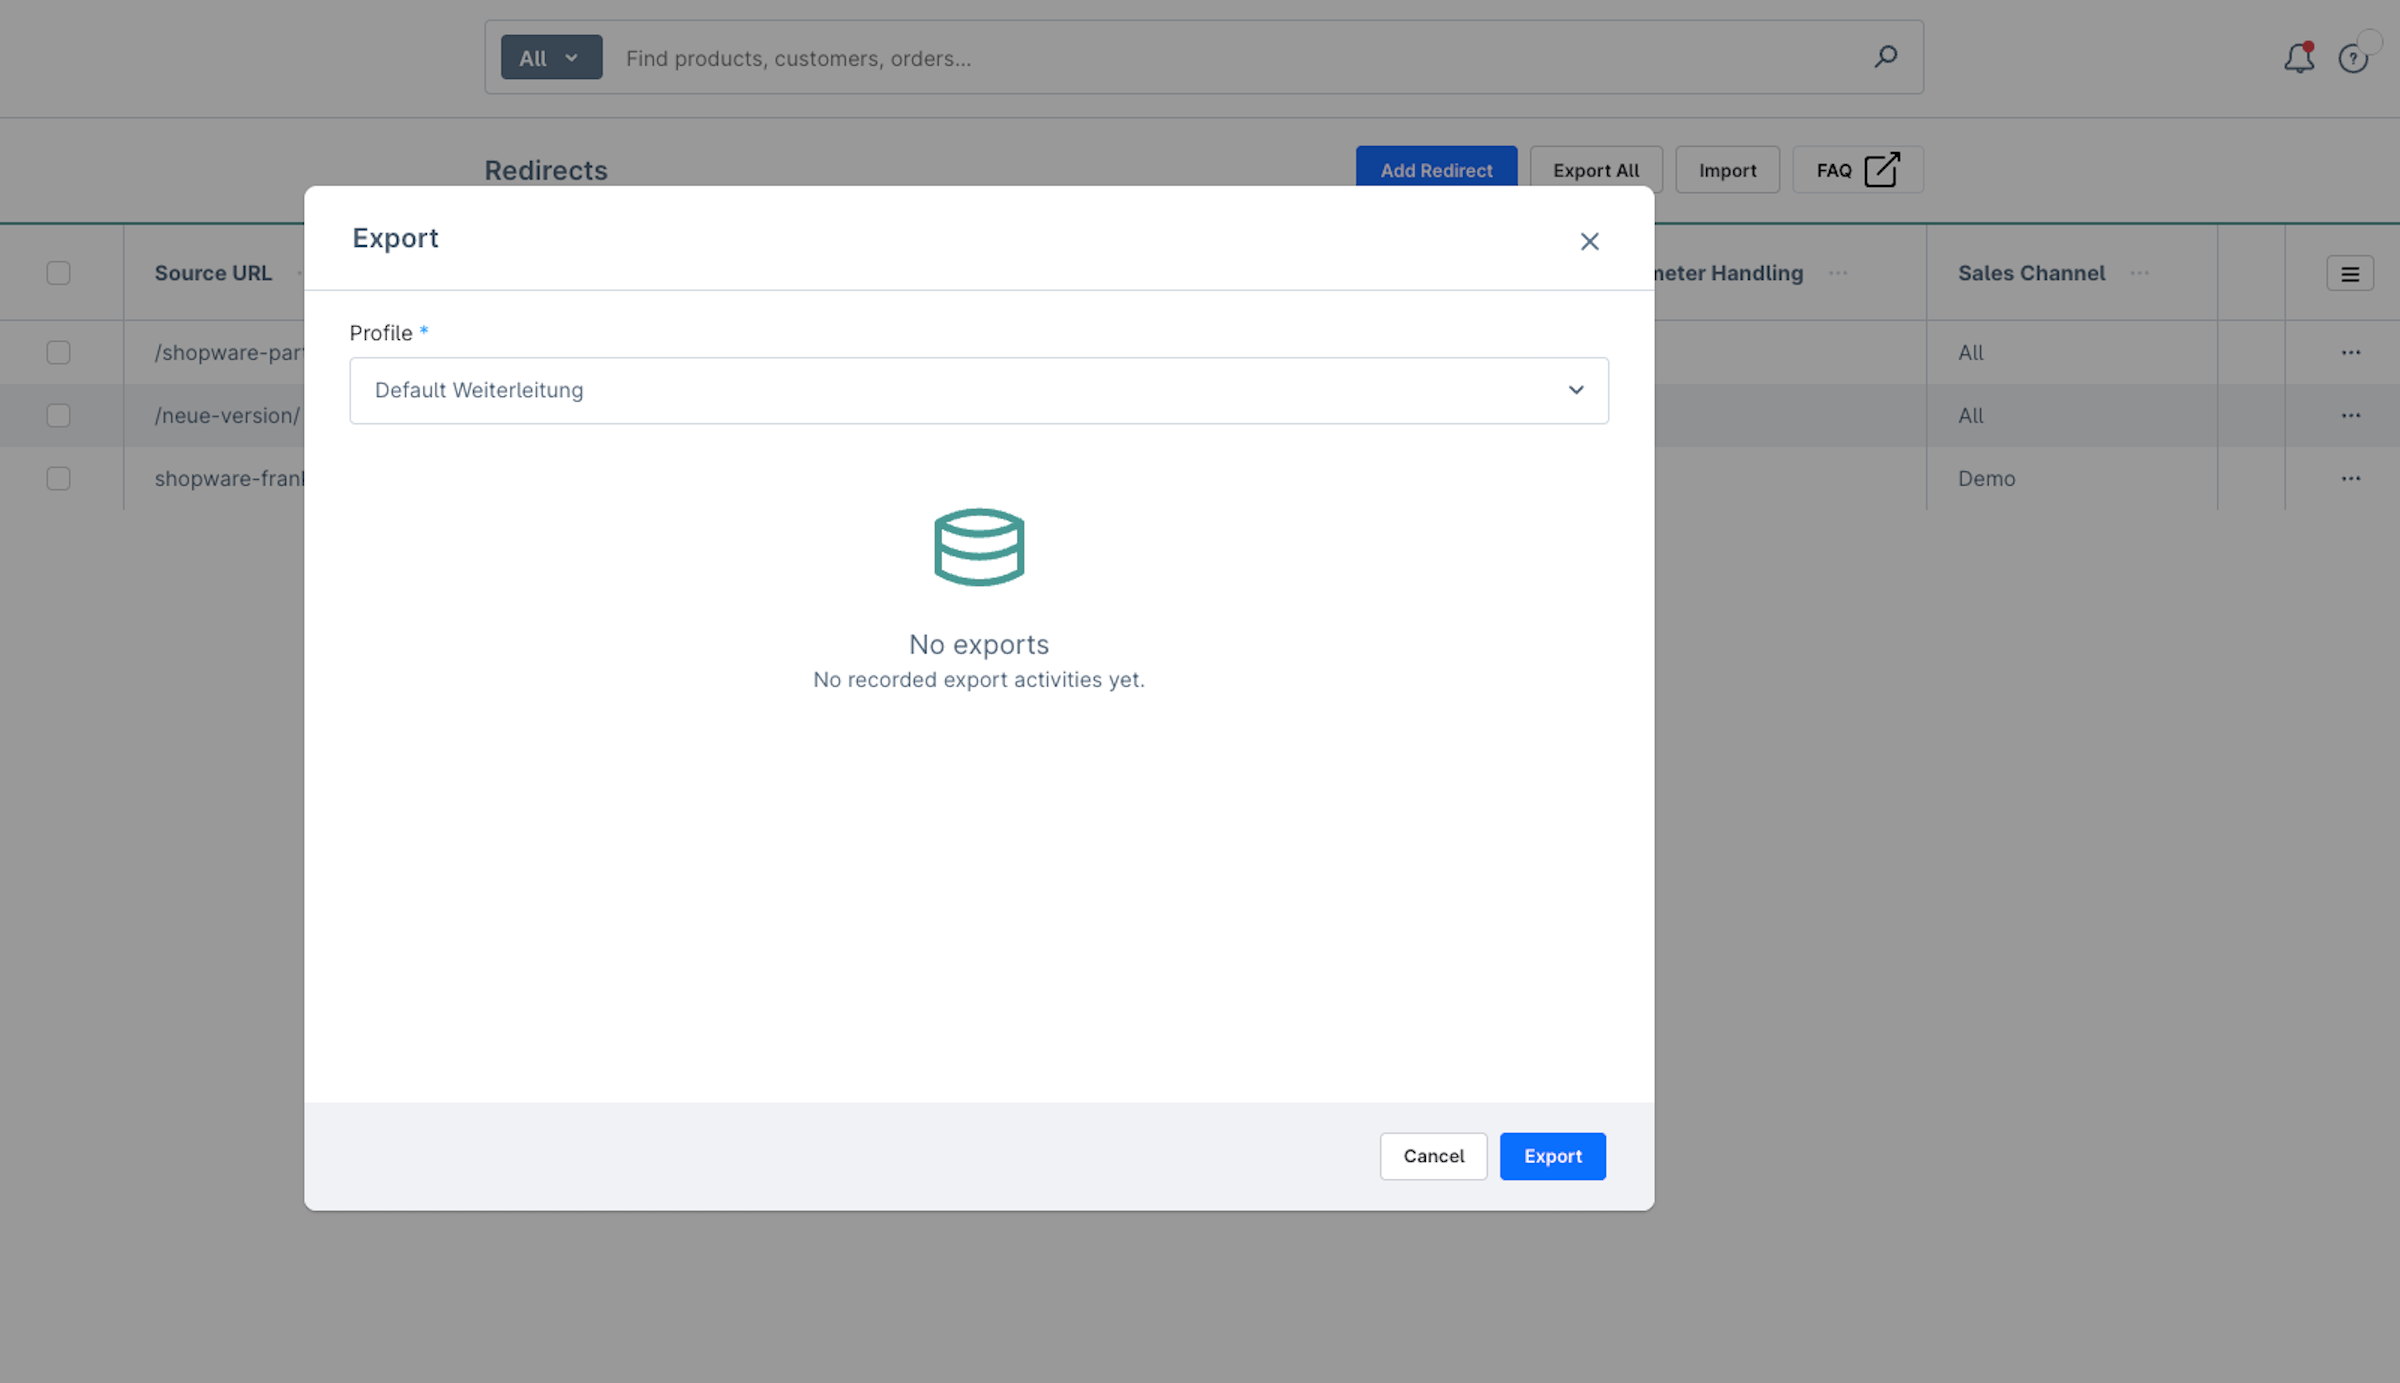Image resolution: width=2400 pixels, height=1383 pixels.
Task: Click the Export All button
Action: click(x=1596, y=170)
